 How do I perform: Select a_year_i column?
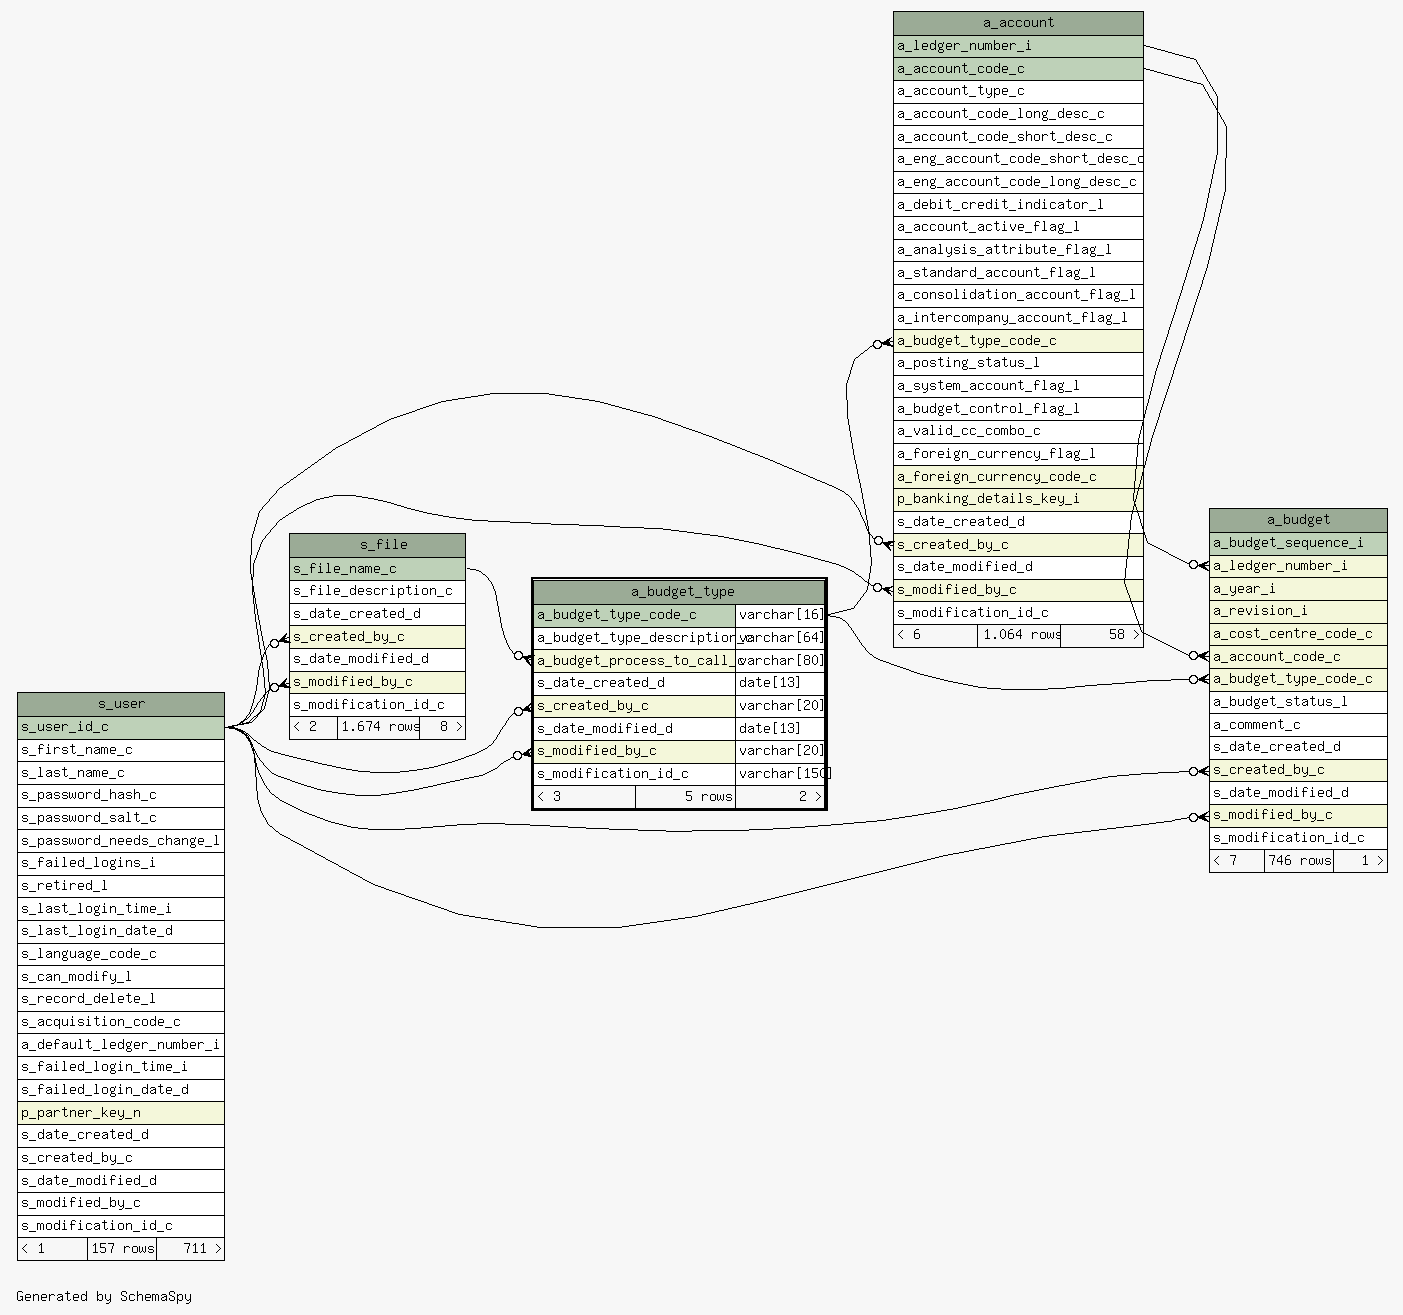pos(1298,589)
